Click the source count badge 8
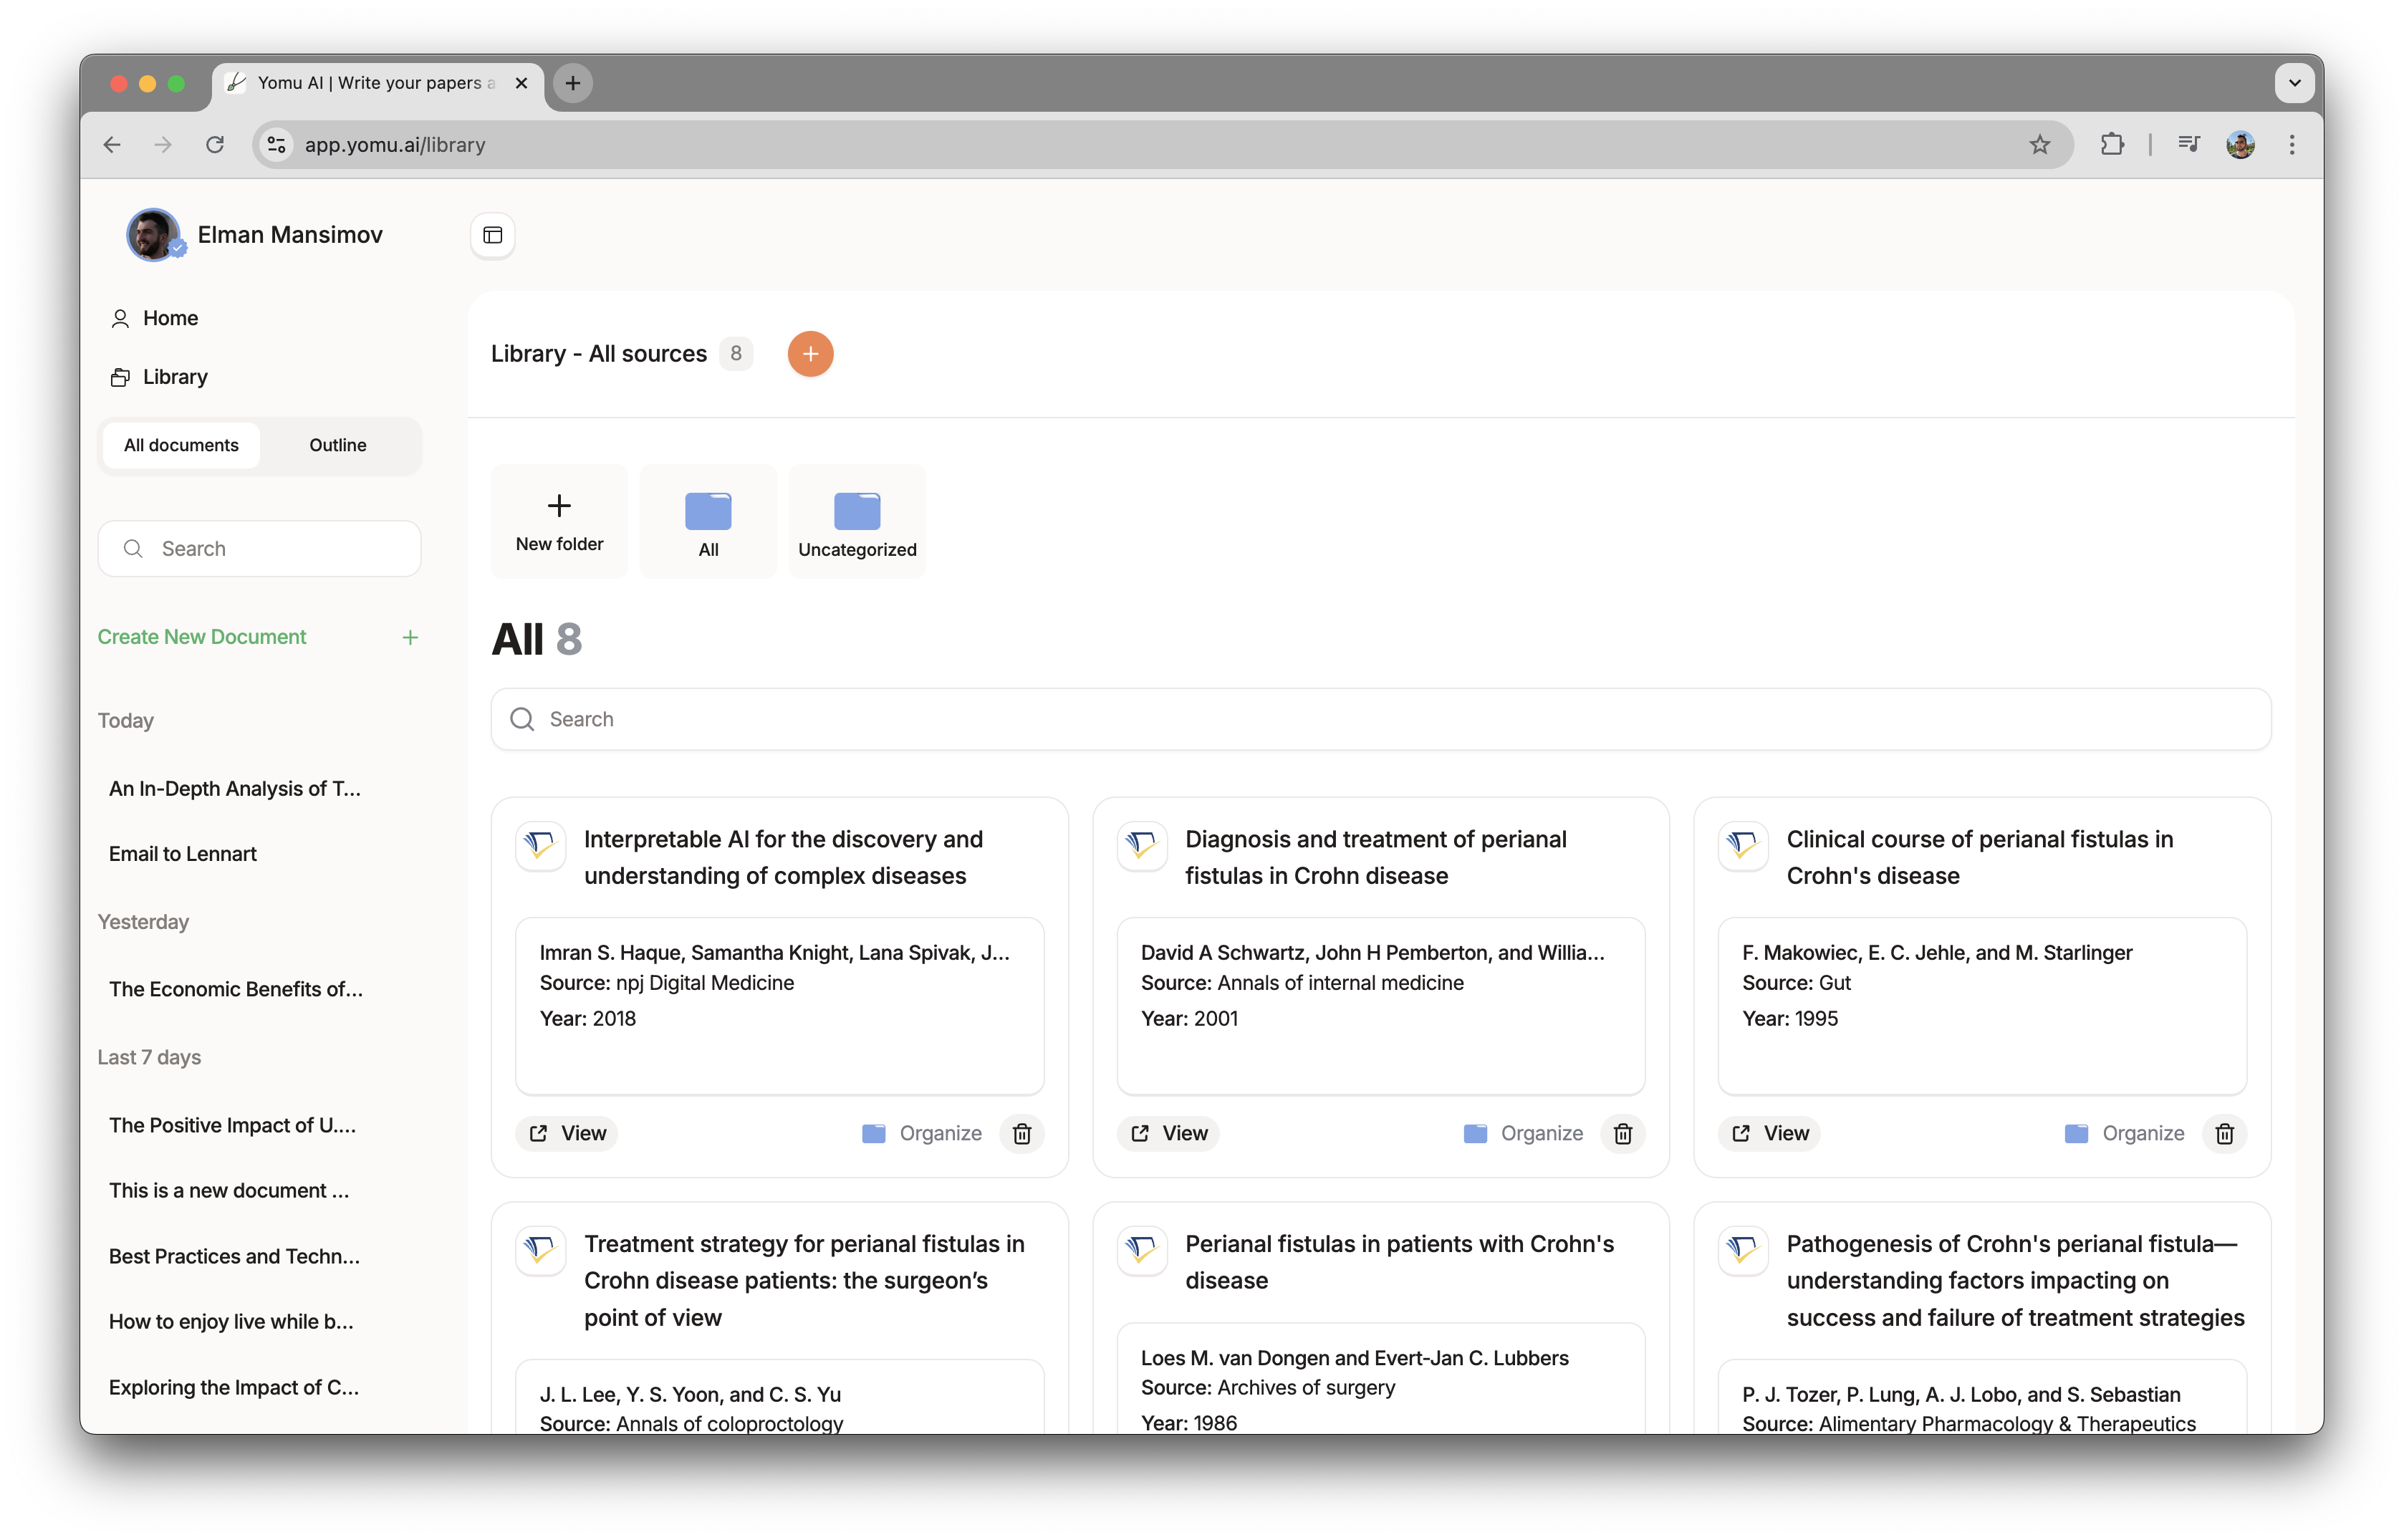This screenshot has height=1540, width=2404. tap(736, 354)
